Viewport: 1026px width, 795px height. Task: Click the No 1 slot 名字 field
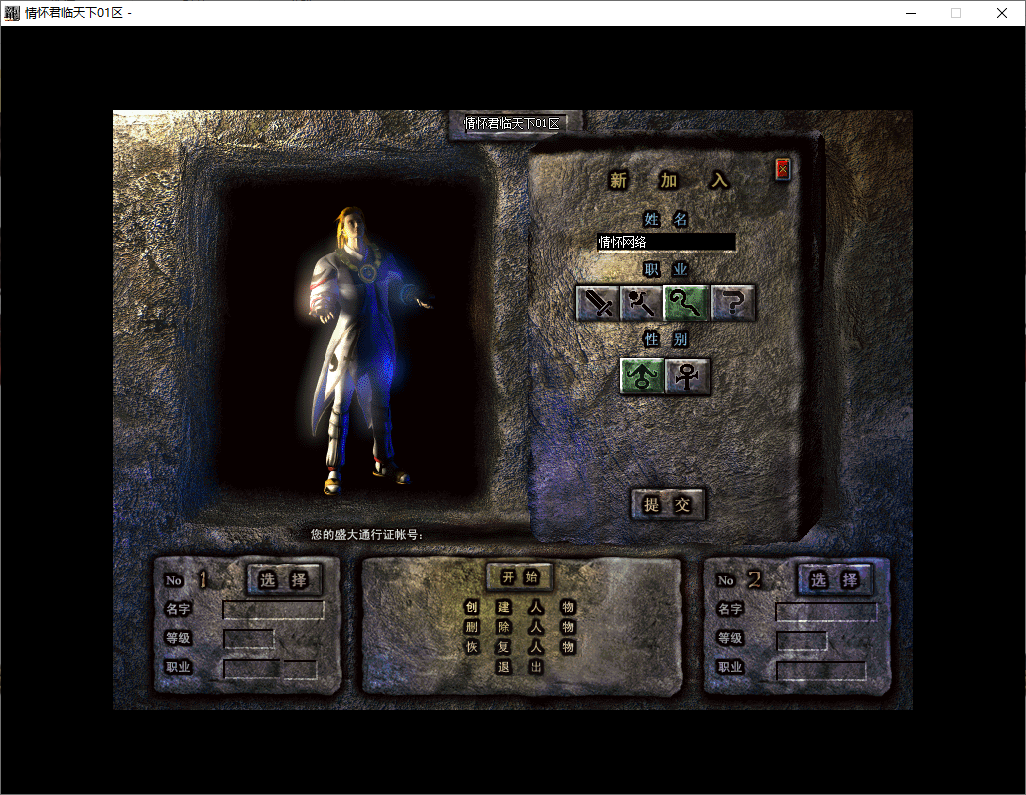click(x=274, y=610)
